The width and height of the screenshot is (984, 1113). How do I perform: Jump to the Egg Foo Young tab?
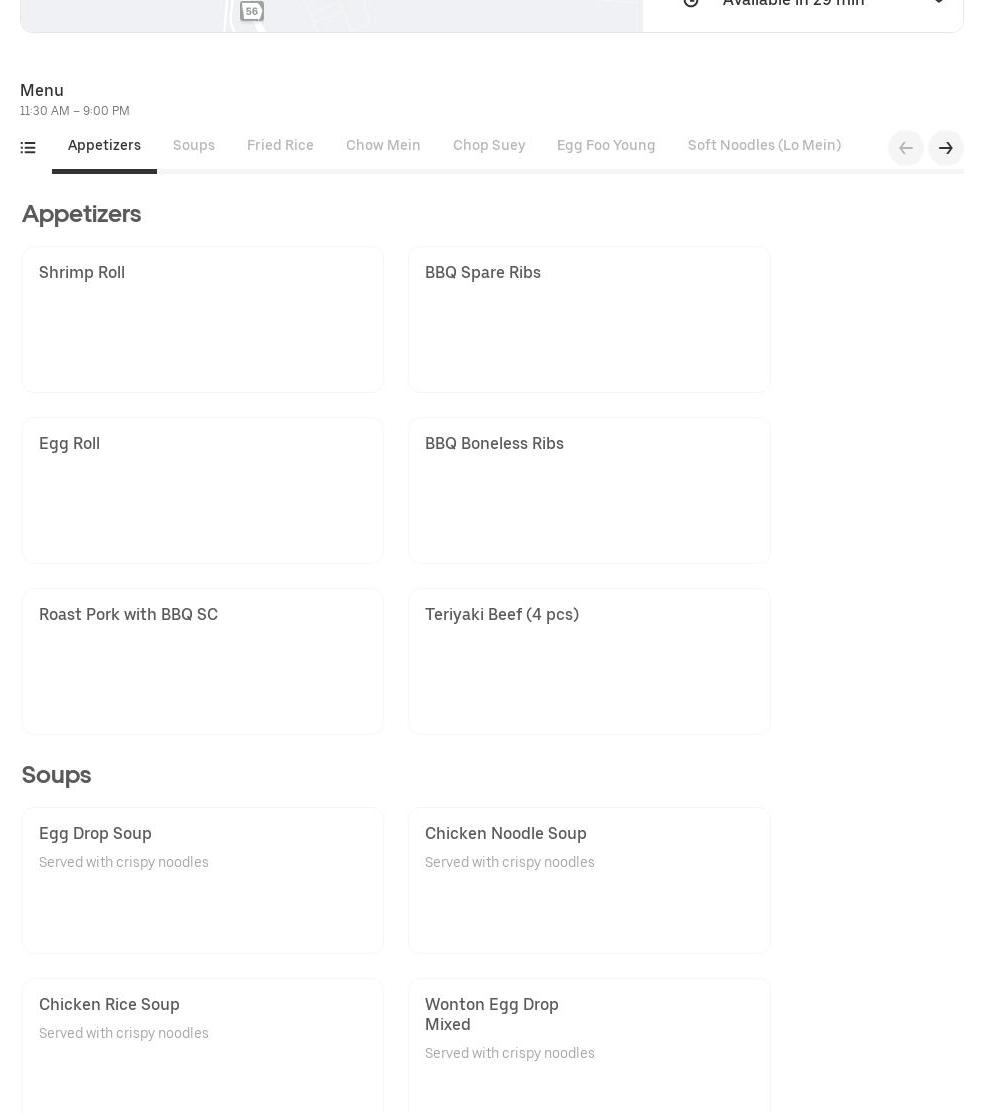pyautogui.click(x=606, y=146)
